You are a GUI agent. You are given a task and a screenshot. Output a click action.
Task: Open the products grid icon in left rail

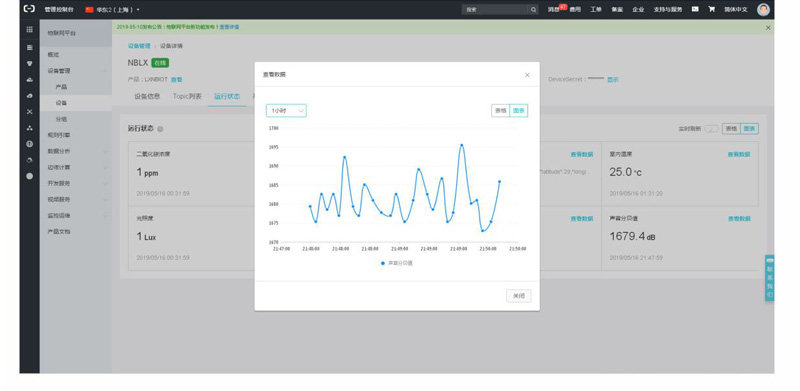(x=30, y=30)
